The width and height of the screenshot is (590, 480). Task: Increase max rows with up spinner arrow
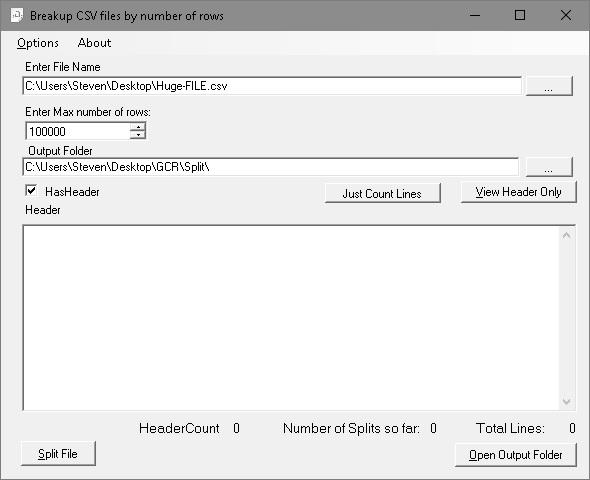click(x=138, y=127)
